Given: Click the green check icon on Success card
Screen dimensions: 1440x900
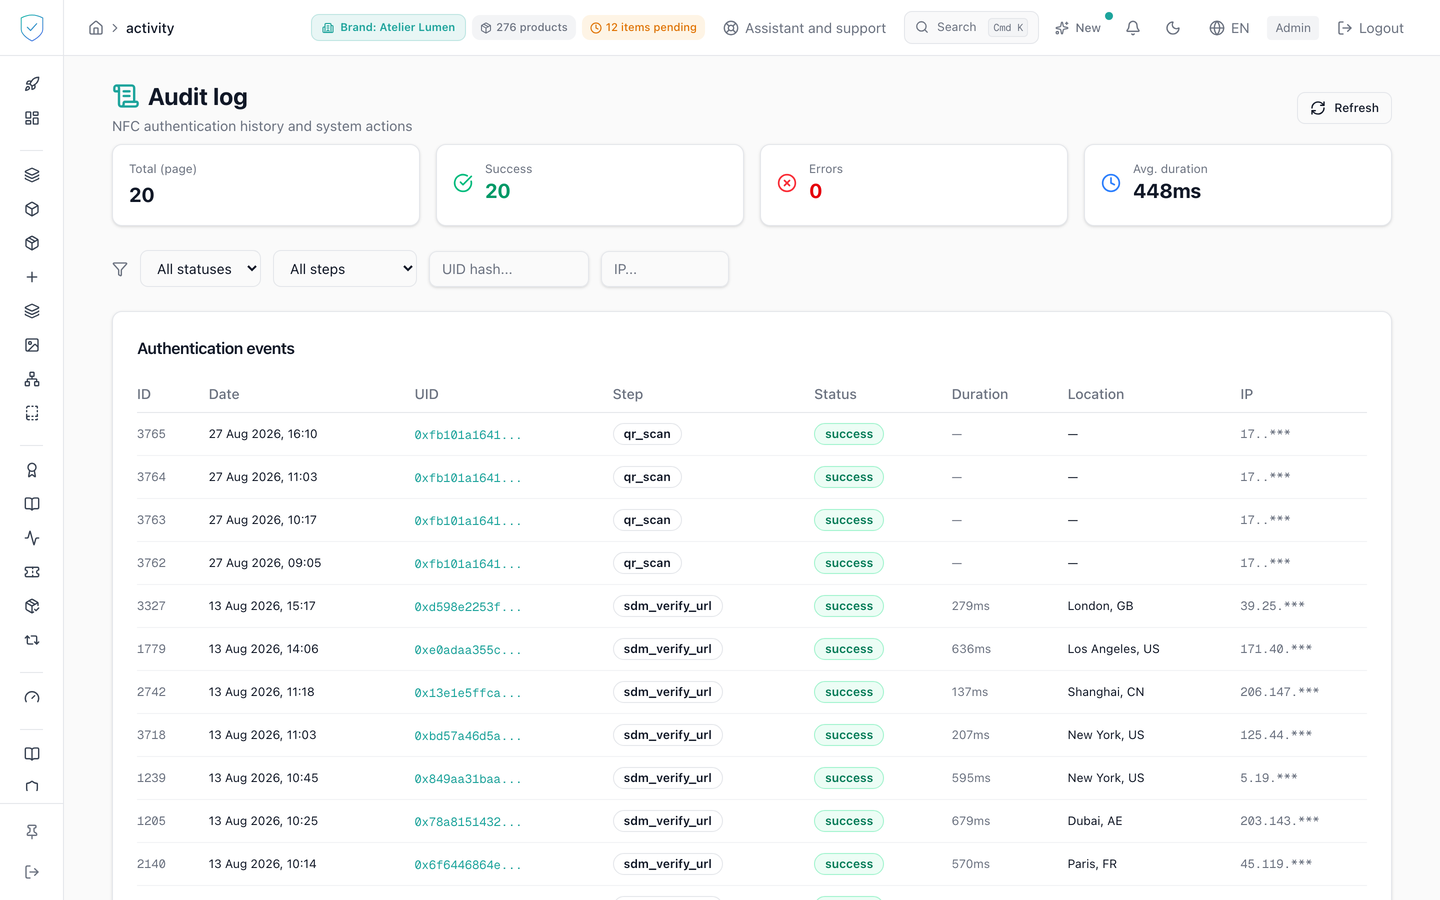Looking at the screenshot, I should [463, 183].
